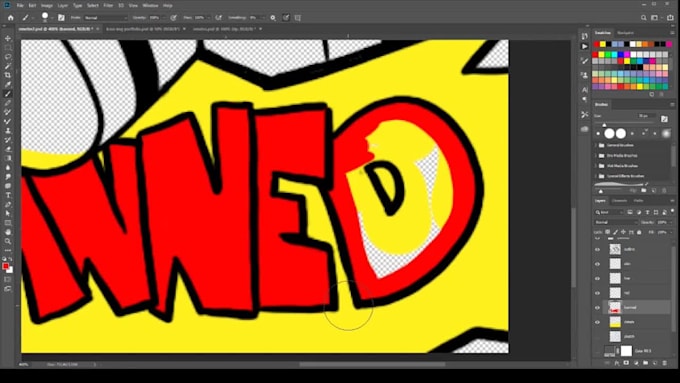
Task: Click the layer Opacity value field
Action: (662, 222)
